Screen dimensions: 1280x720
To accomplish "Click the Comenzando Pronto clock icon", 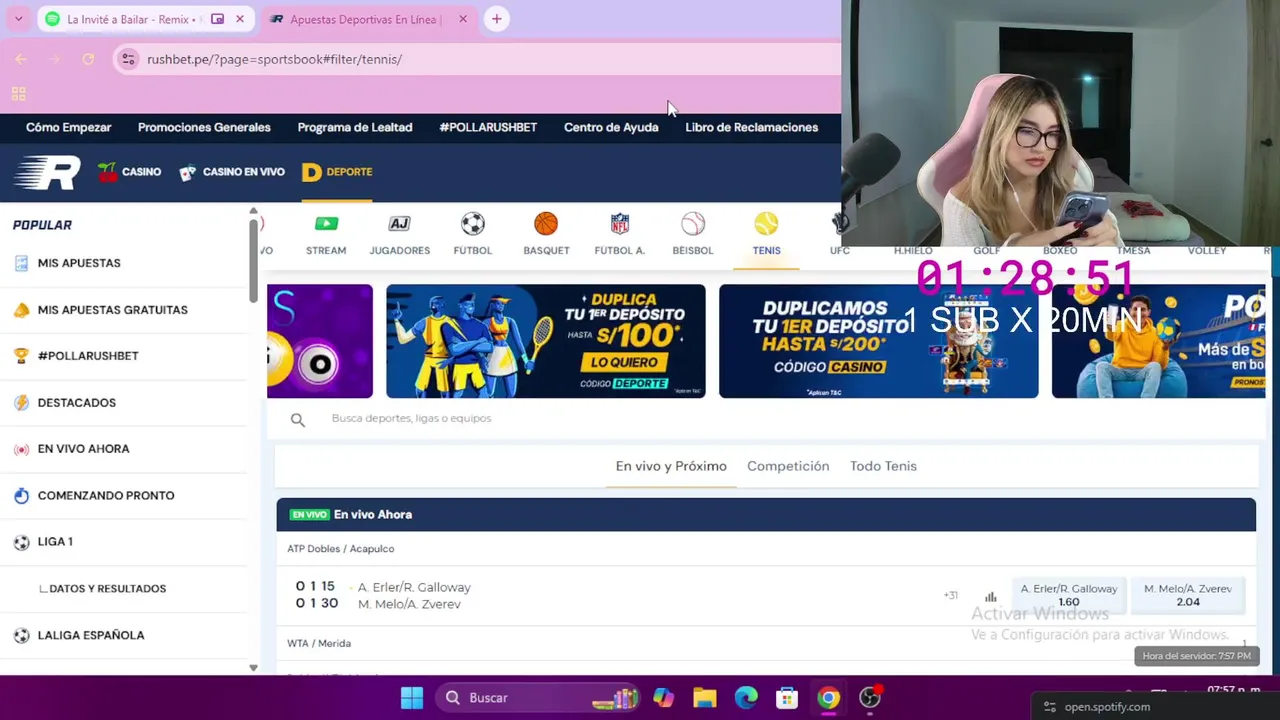I will click(21, 496).
